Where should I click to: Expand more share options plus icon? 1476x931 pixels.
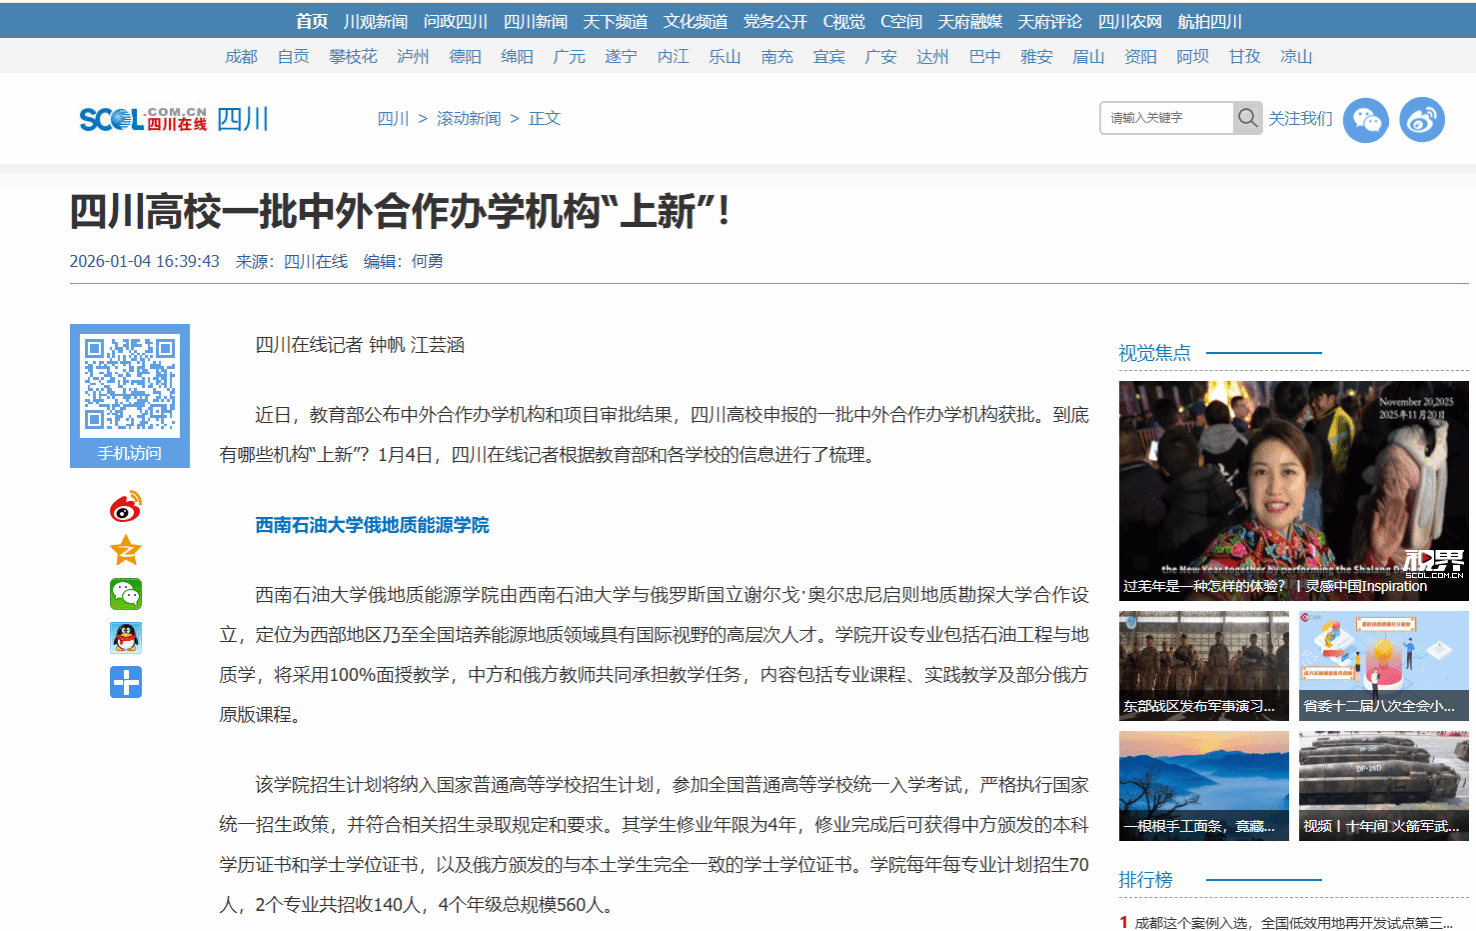[126, 682]
